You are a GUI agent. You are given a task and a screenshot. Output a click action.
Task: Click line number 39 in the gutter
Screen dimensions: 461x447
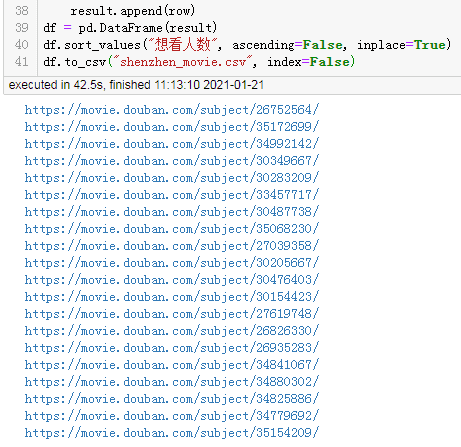[x=22, y=28]
